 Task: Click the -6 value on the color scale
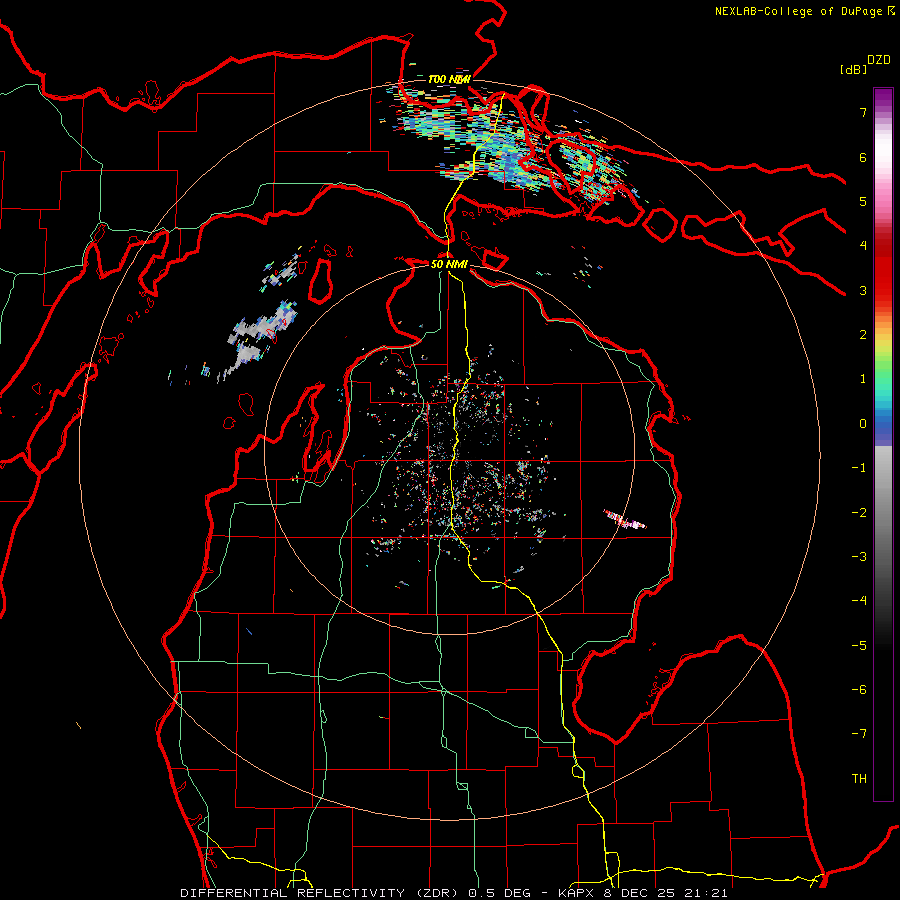[x=859, y=690]
